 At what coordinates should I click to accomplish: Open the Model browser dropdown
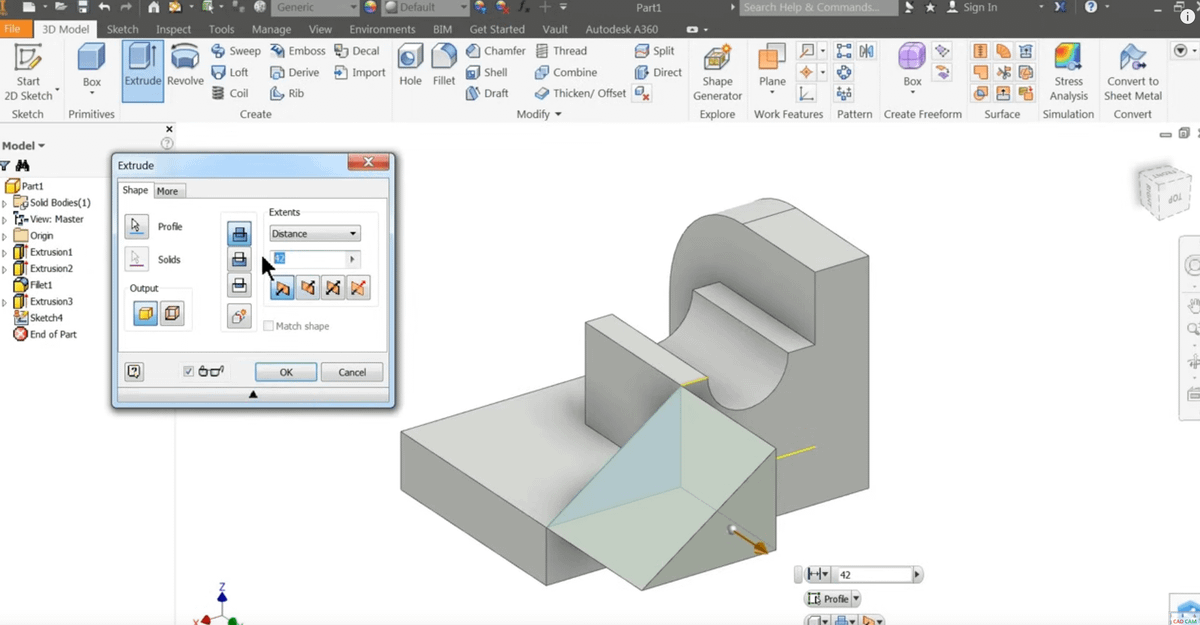point(23,146)
